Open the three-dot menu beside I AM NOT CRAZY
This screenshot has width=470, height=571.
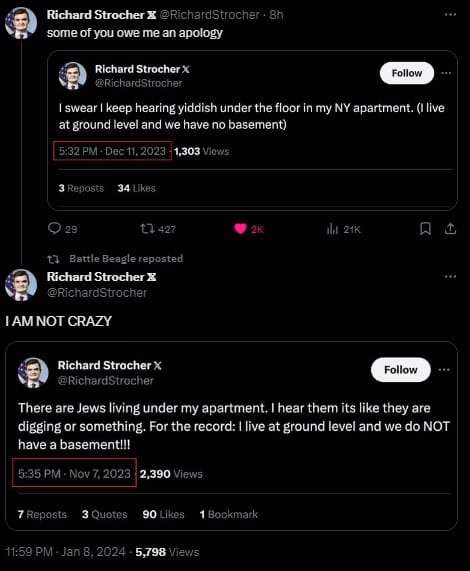pyautogui.click(x=450, y=276)
